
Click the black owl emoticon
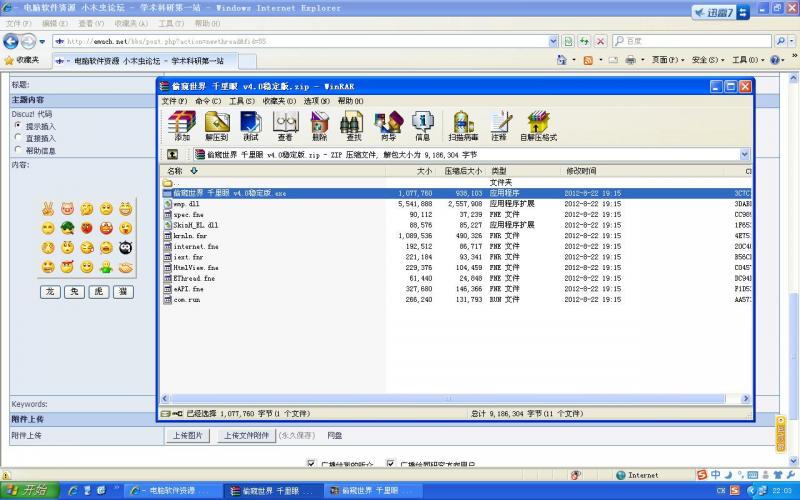tap(126, 247)
